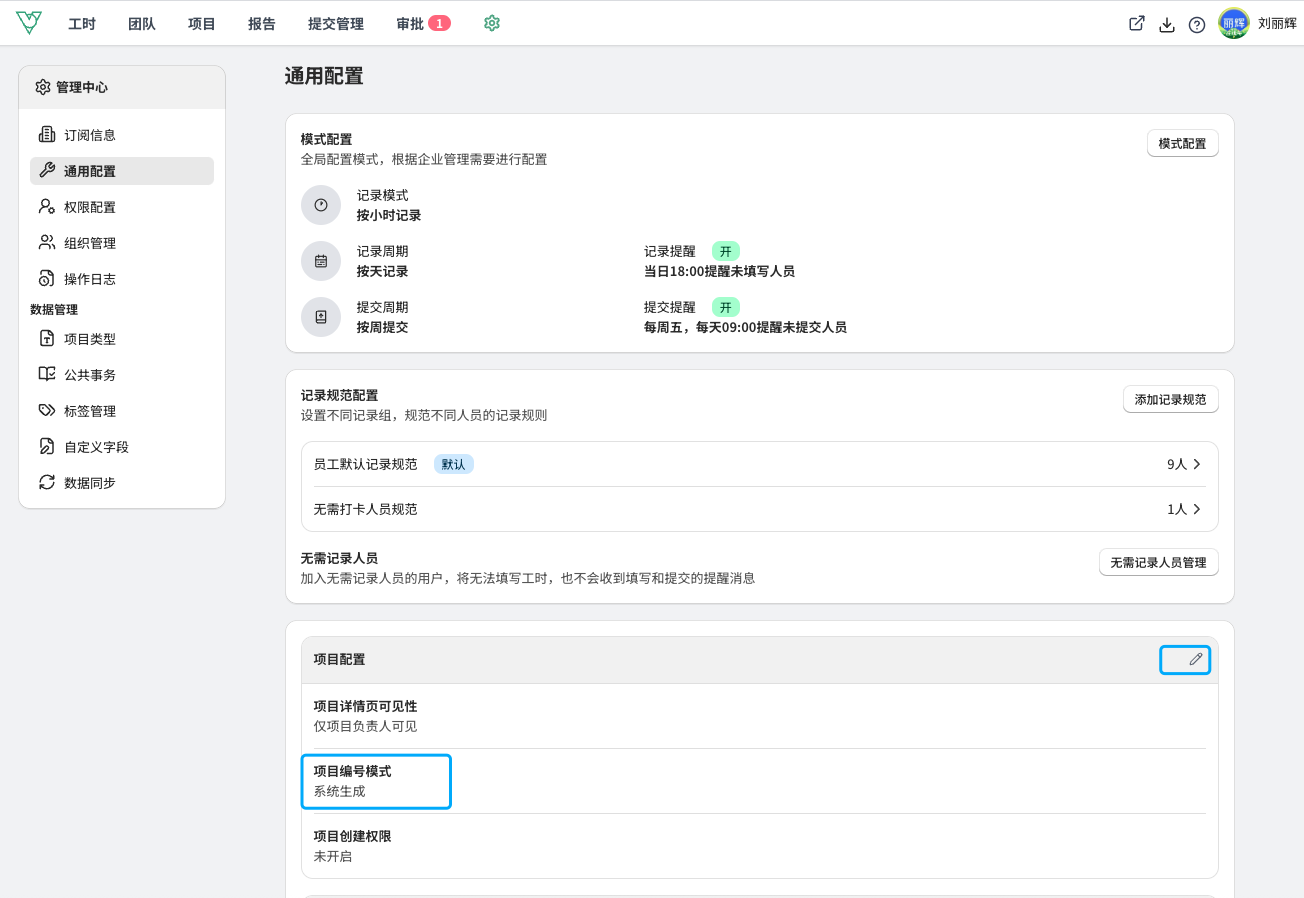Click the download icon in header

tap(1166, 24)
